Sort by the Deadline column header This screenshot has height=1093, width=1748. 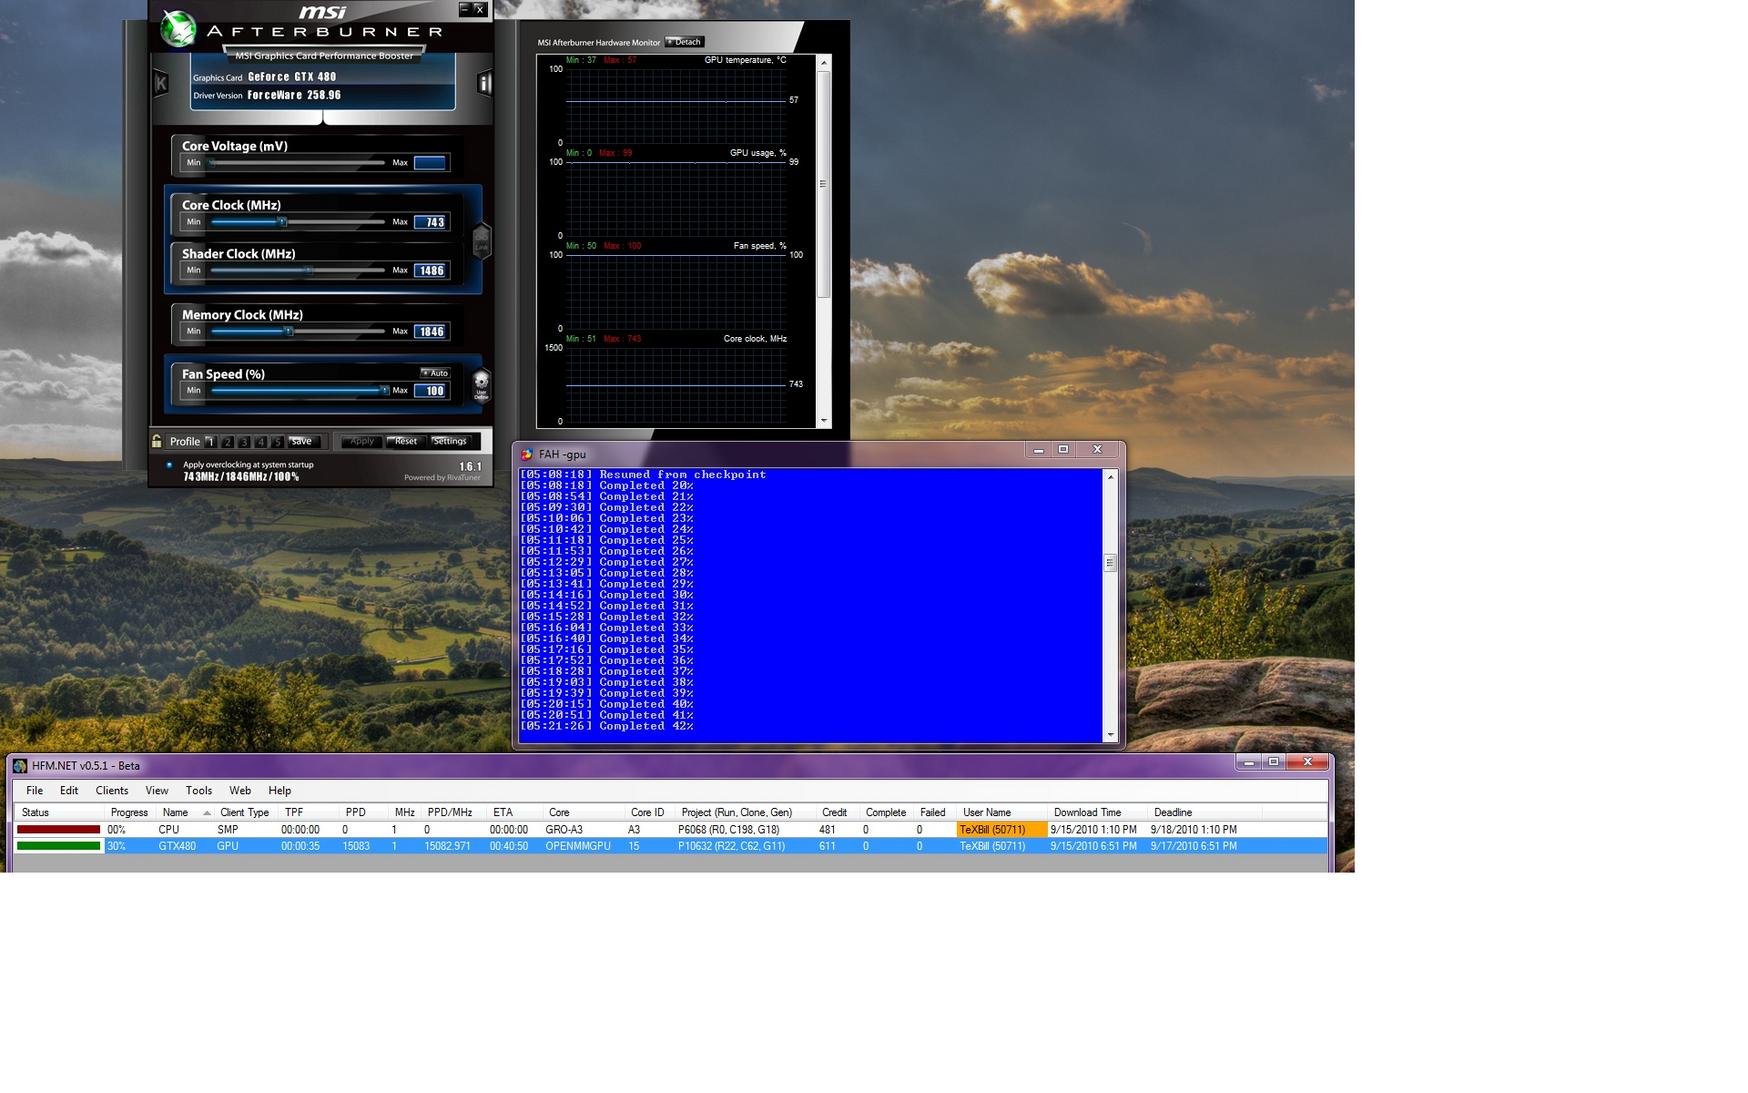[x=1205, y=812]
